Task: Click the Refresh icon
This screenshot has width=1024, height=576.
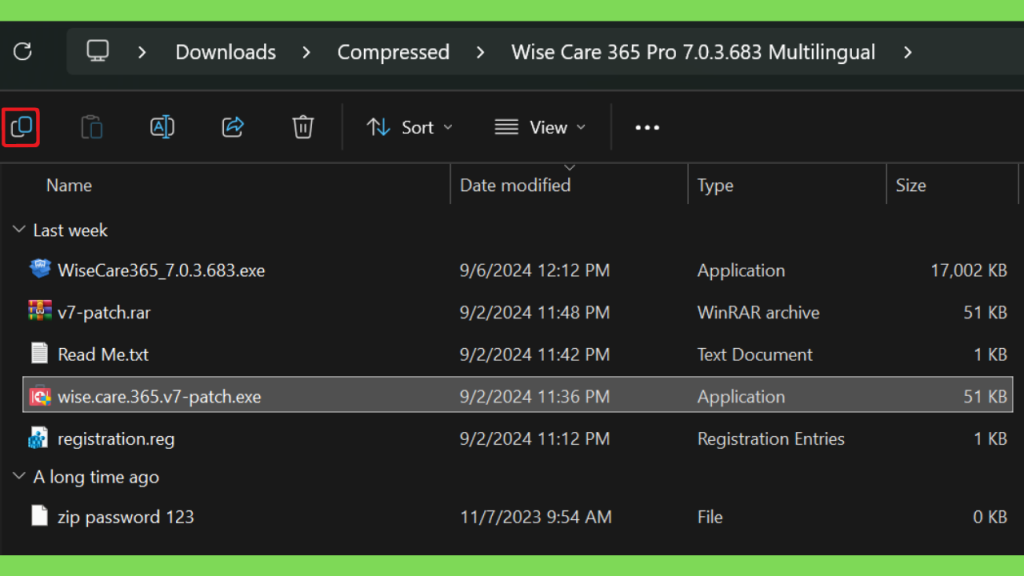Action: (23, 52)
